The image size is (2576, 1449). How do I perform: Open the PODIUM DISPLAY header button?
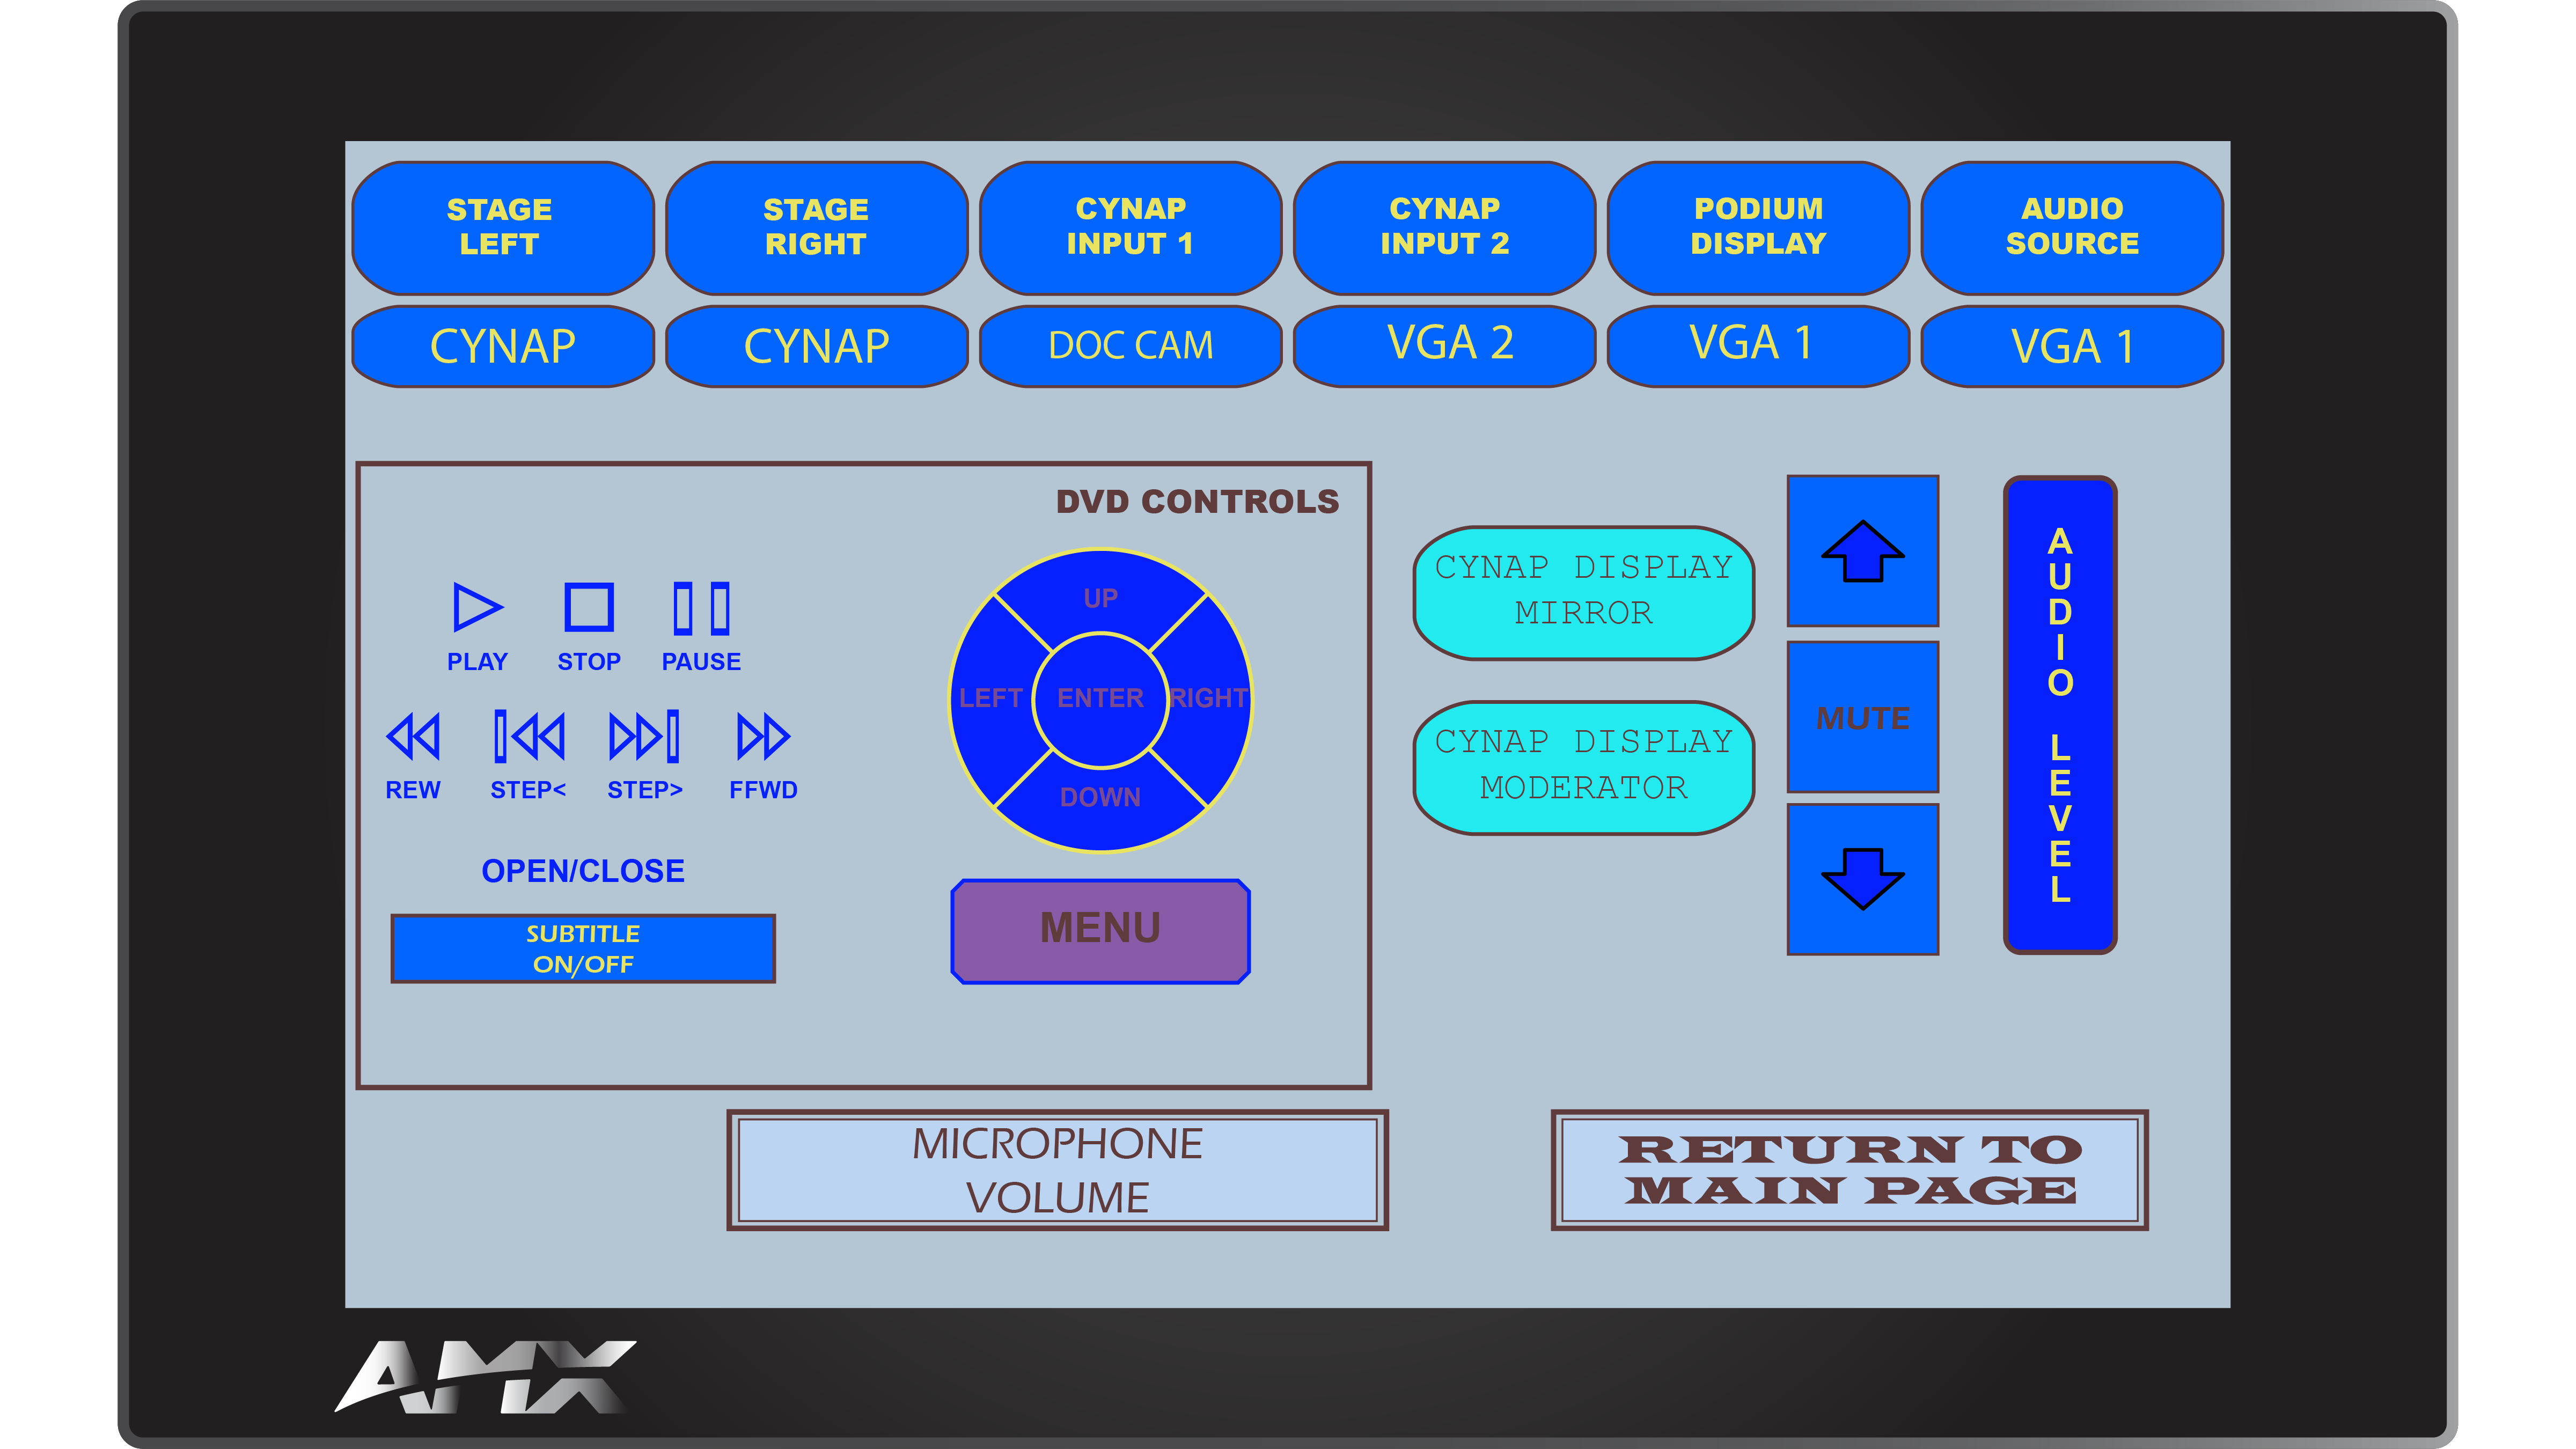[x=1758, y=227]
